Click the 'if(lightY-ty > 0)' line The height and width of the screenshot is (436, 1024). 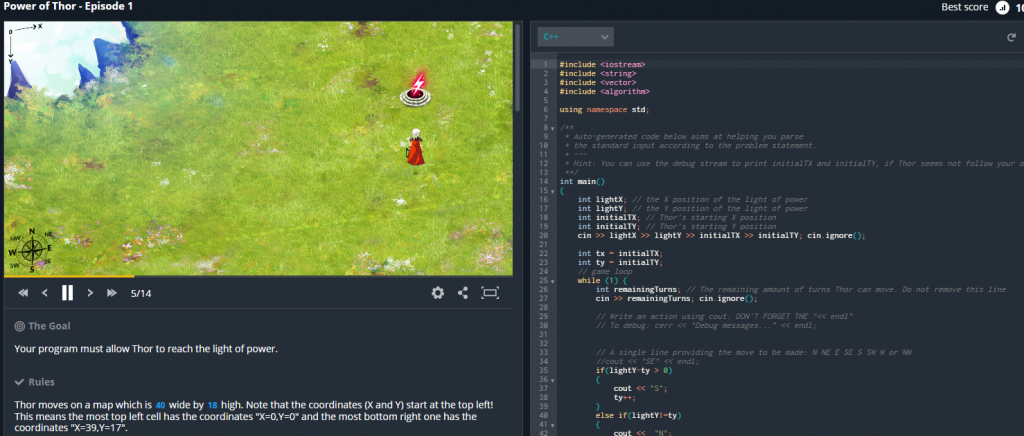(x=633, y=371)
